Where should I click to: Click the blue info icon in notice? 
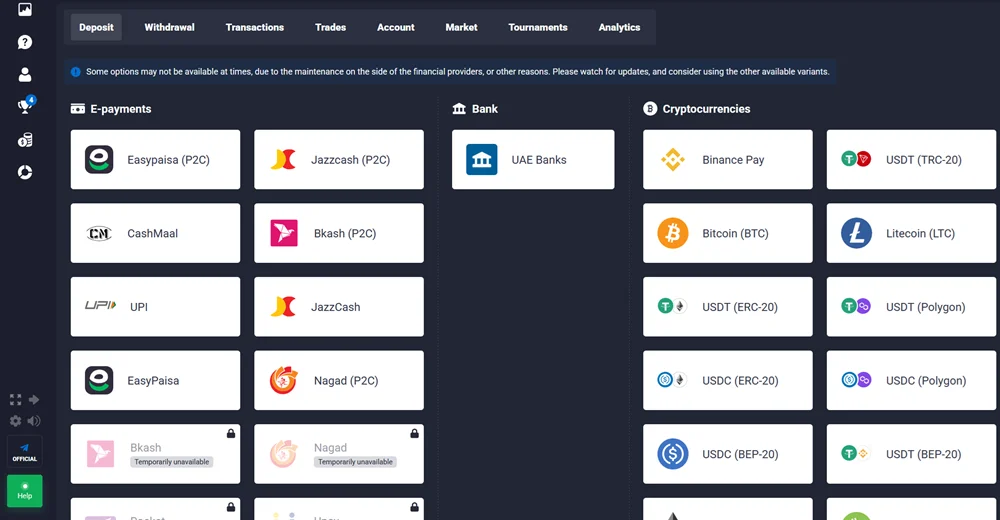(75, 72)
